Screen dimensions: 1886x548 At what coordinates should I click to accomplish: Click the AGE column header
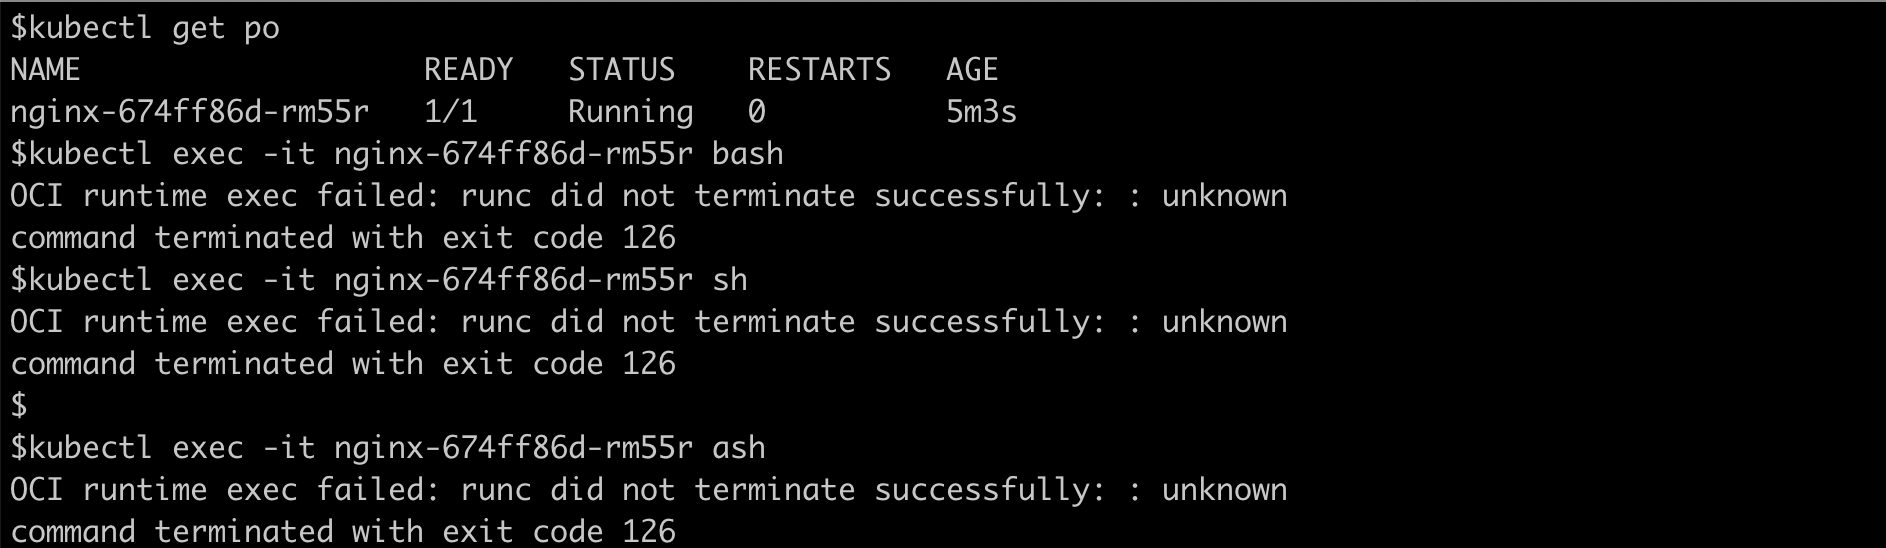972,69
